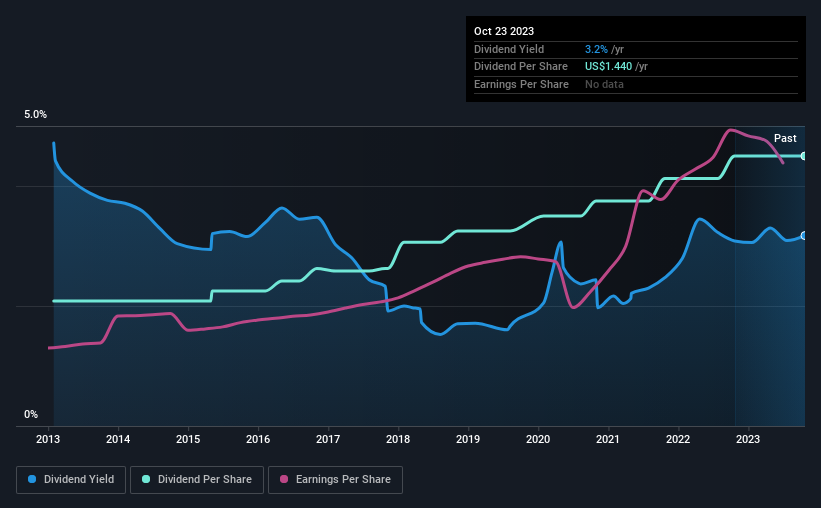
Task: Toggle the Dividend Yield legend button
Action: tap(71, 480)
